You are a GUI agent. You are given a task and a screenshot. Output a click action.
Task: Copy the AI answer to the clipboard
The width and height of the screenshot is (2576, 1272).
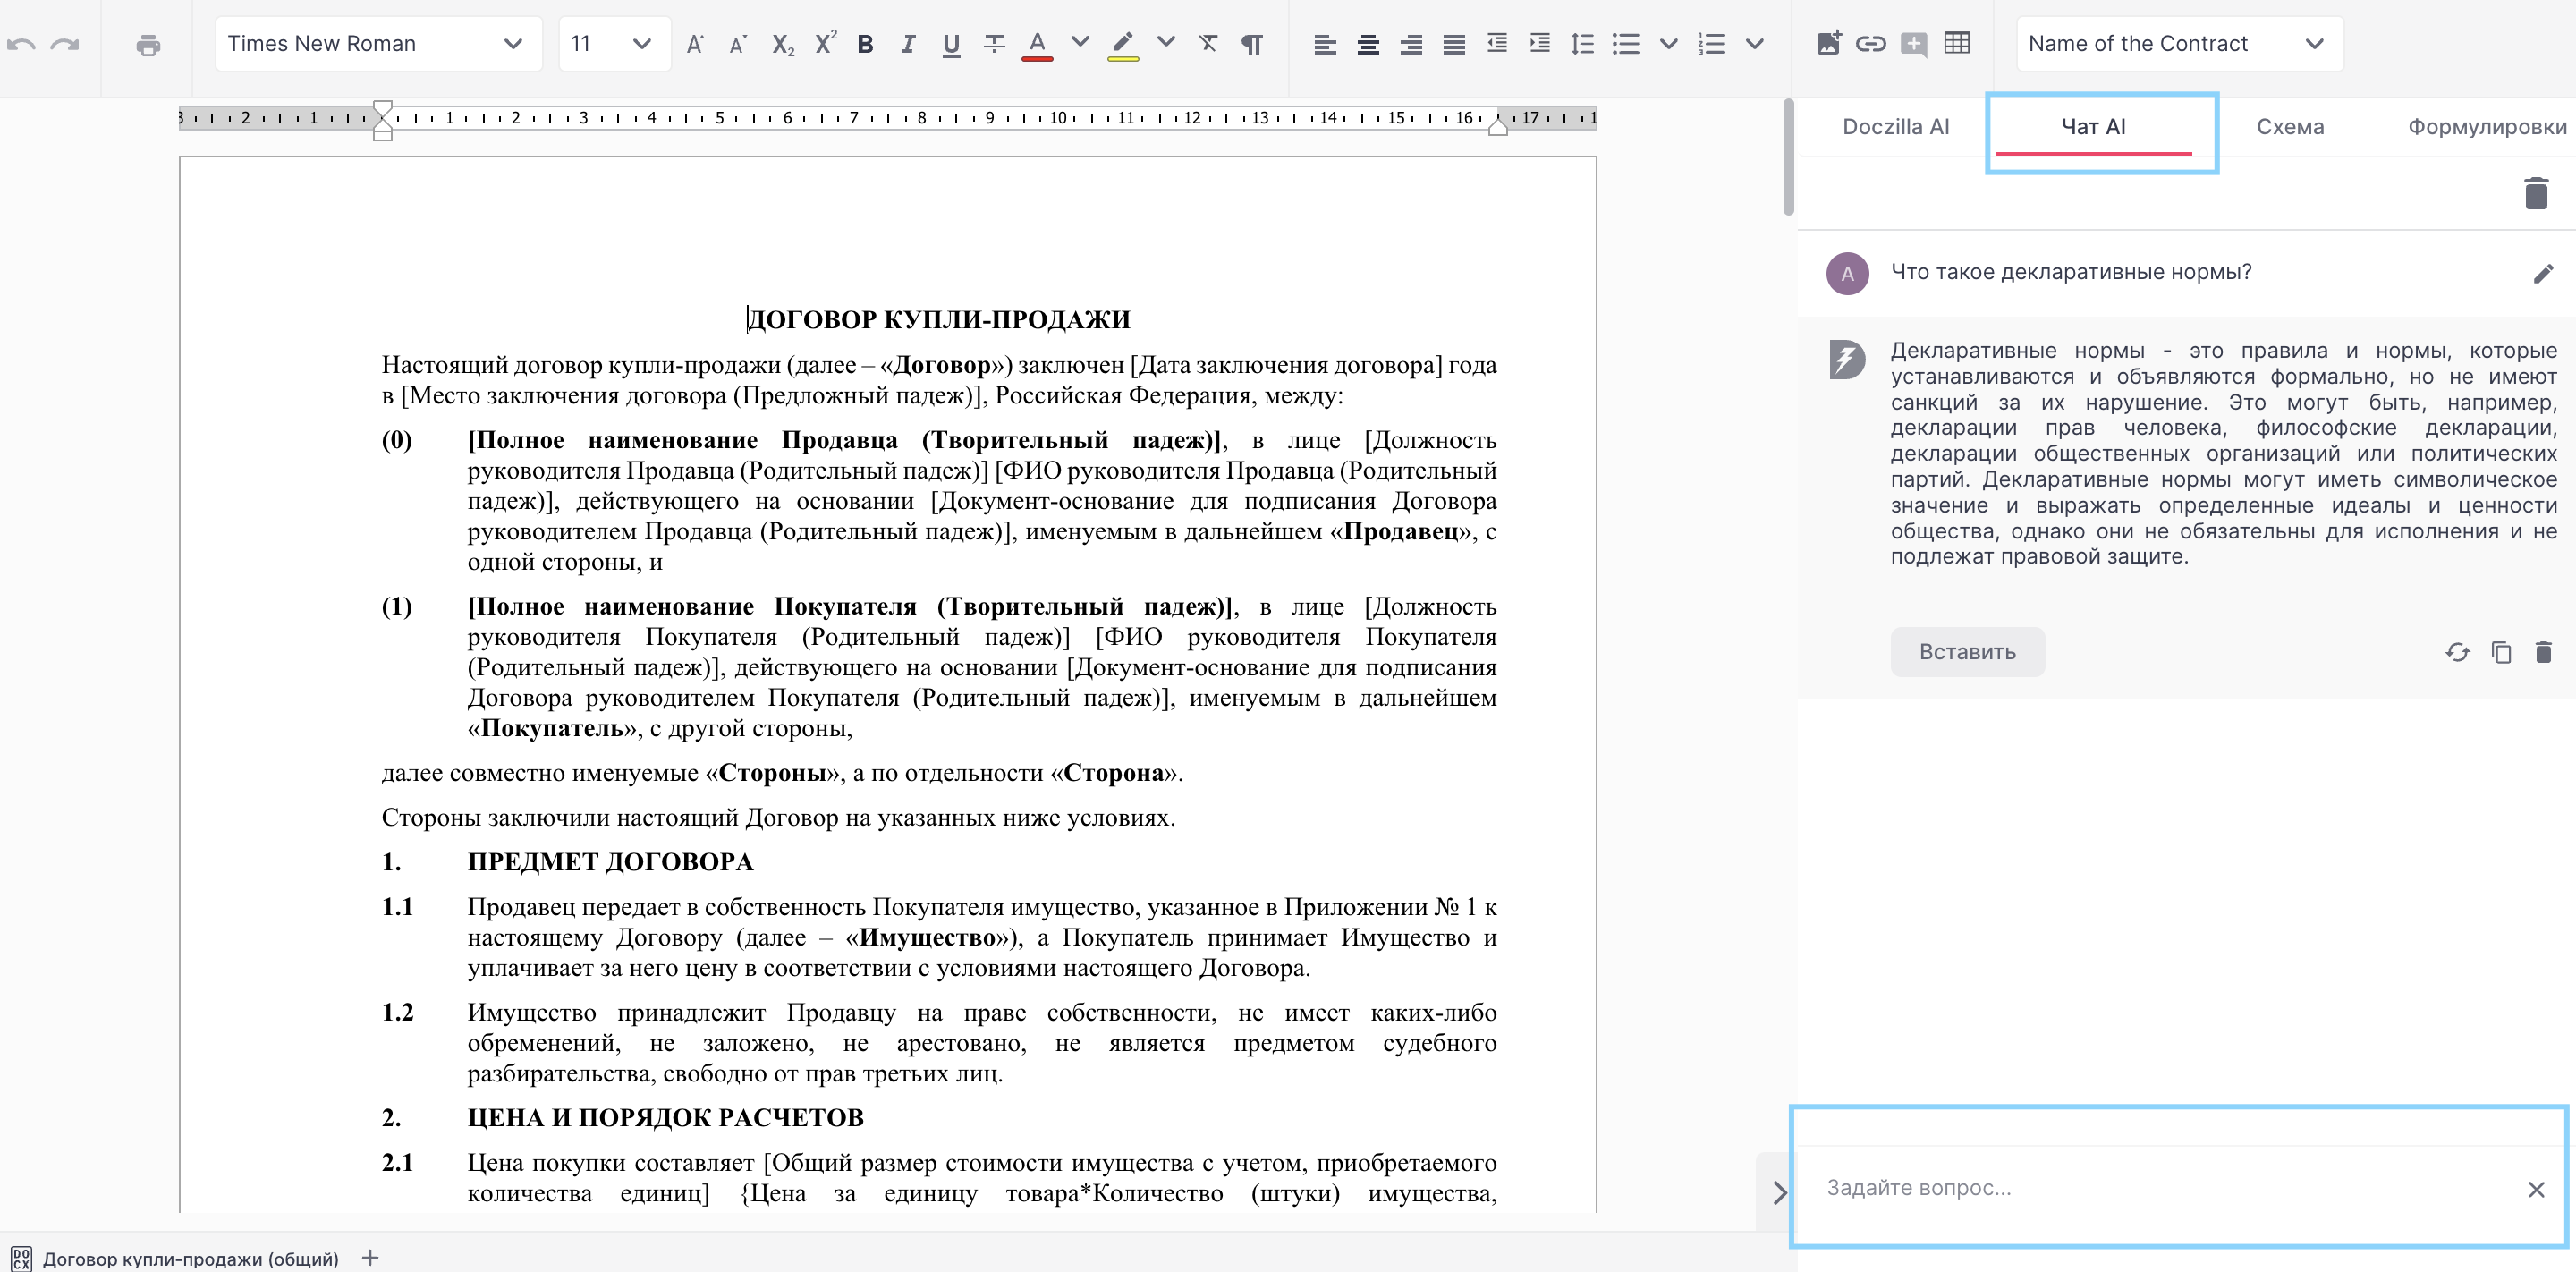click(2501, 652)
